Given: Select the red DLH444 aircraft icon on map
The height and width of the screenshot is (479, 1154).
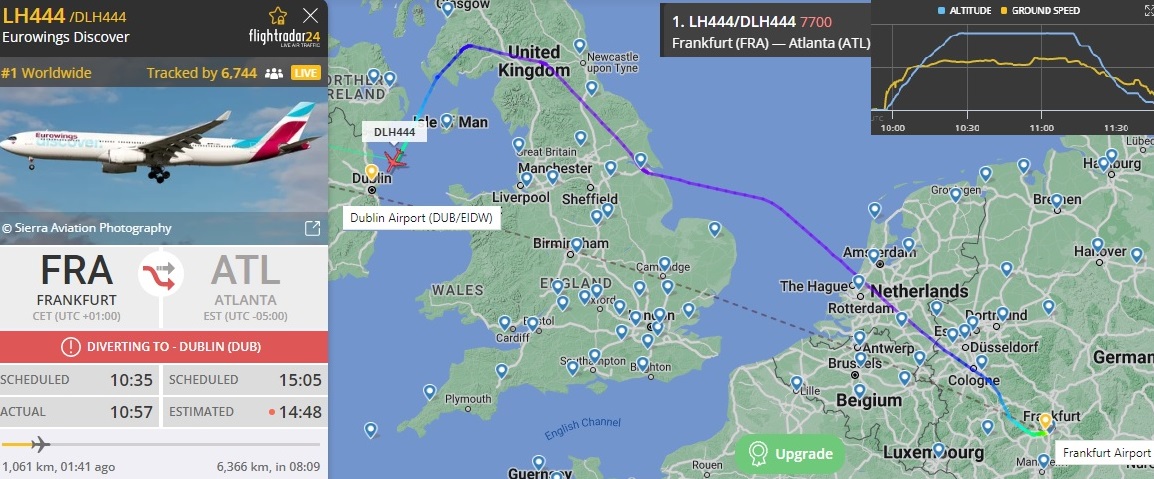Looking at the screenshot, I should [395, 160].
